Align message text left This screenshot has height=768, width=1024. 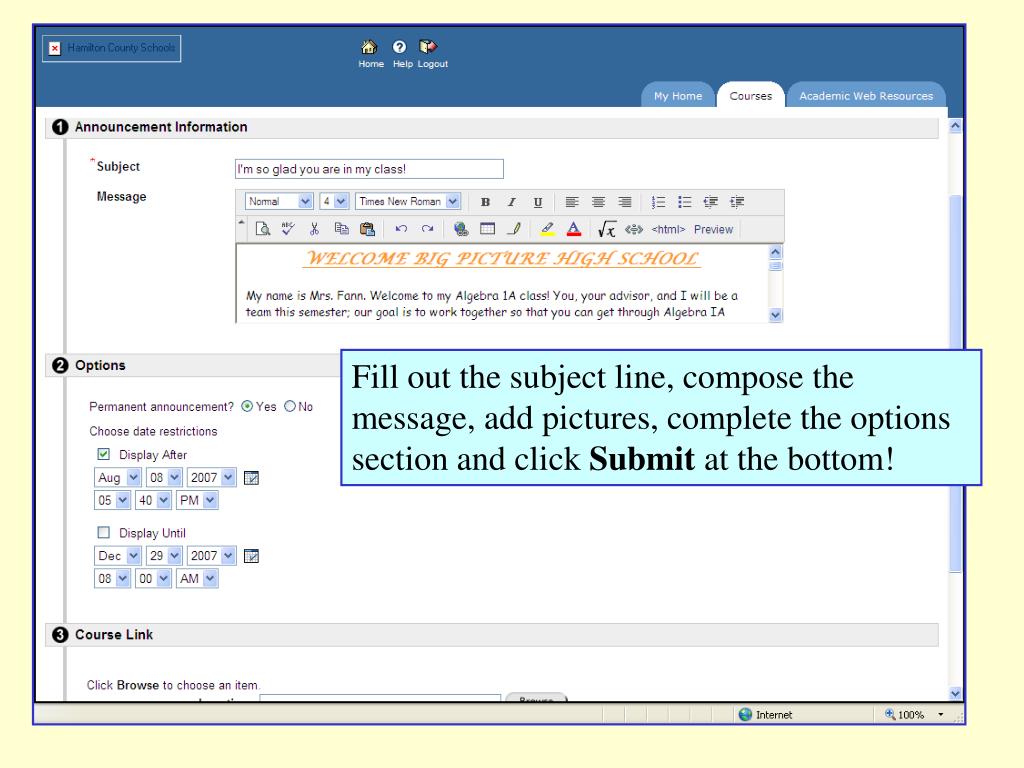click(572, 202)
